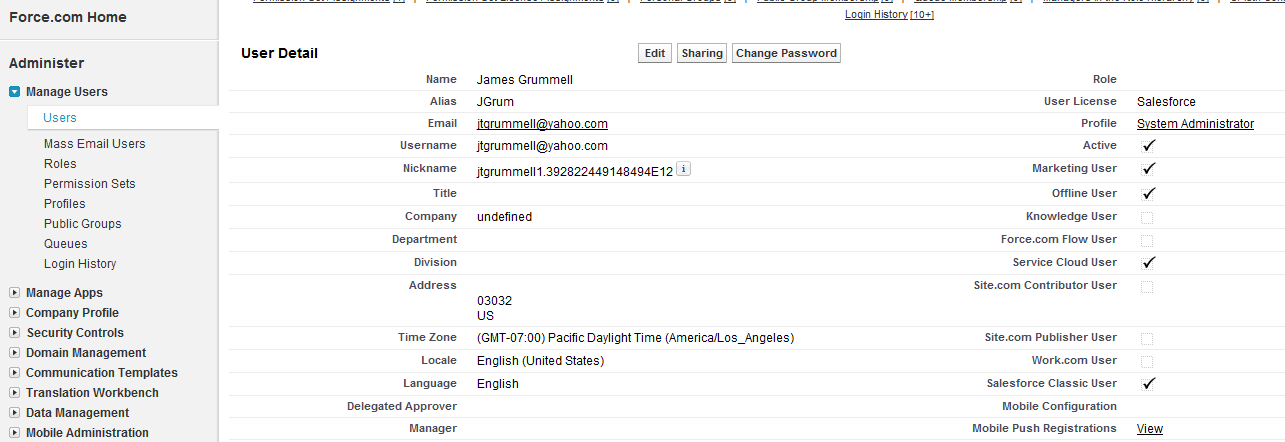The height and width of the screenshot is (442, 1285).
Task: Toggle the Work.com User checkbox
Action: click(x=1147, y=361)
